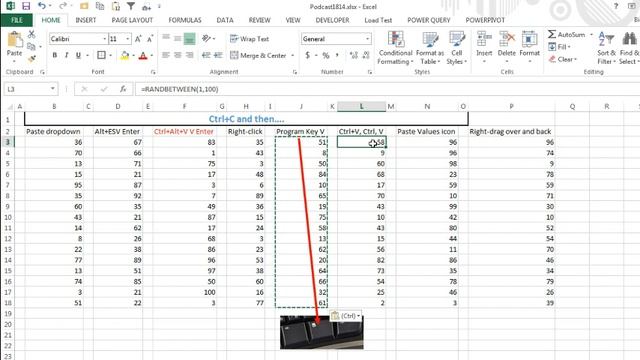Click the Cut scissors icon

point(31,34)
